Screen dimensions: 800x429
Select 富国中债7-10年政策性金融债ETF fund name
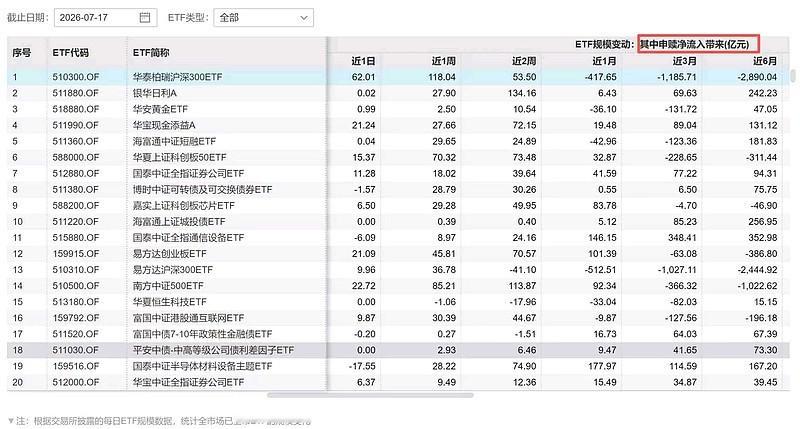(203, 334)
